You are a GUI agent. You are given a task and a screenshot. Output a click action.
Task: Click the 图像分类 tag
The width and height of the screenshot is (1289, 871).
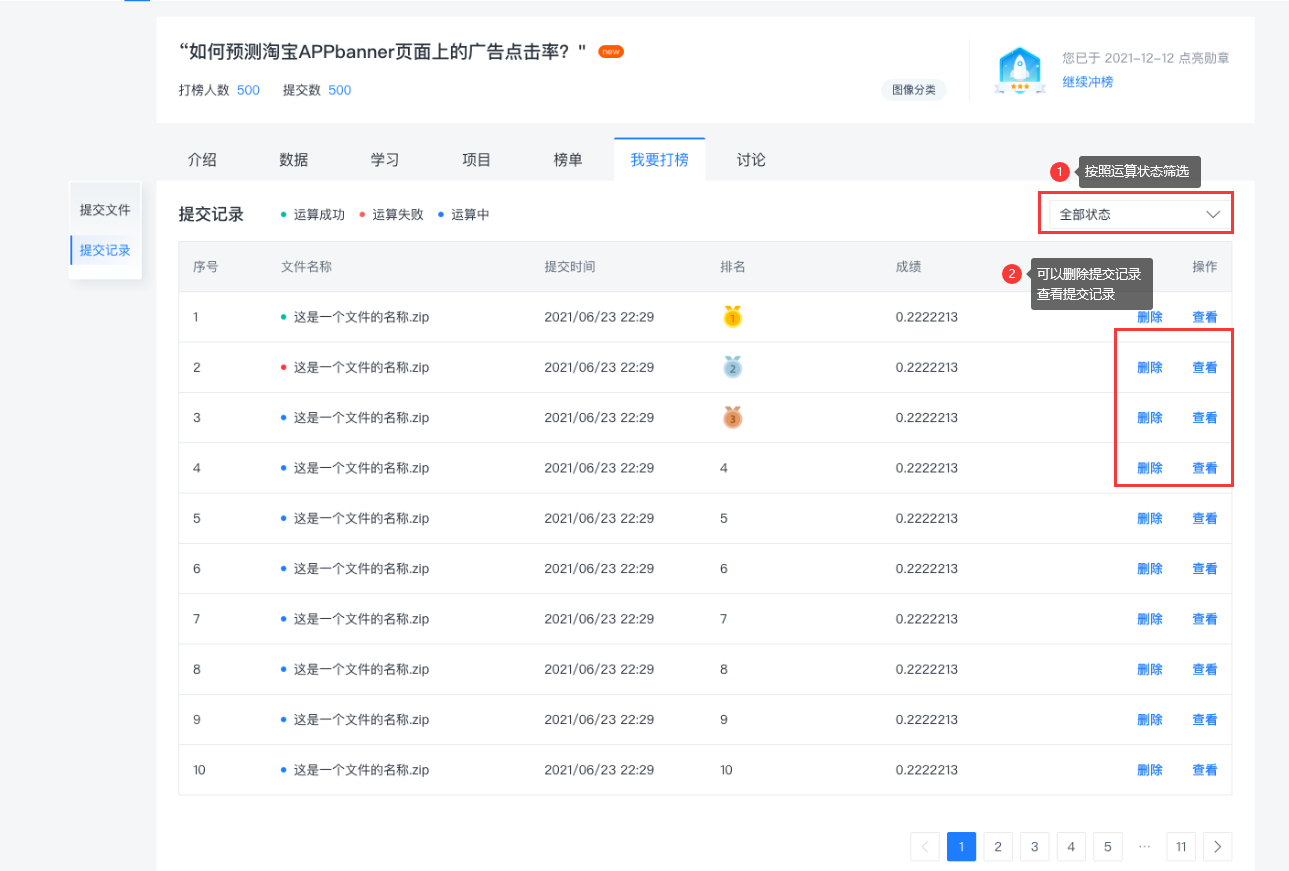click(x=914, y=90)
